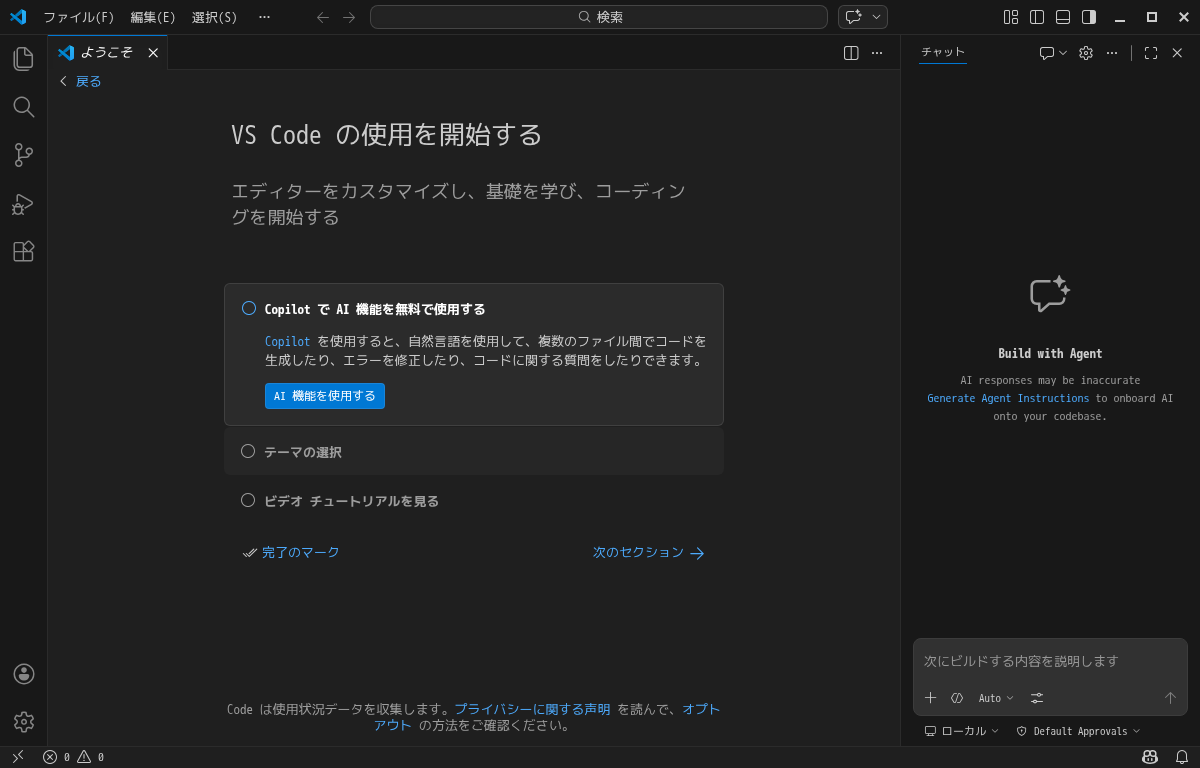Image resolution: width=1200 pixels, height=768 pixels.
Task: Open the Extensions view
Action: click(23, 251)
